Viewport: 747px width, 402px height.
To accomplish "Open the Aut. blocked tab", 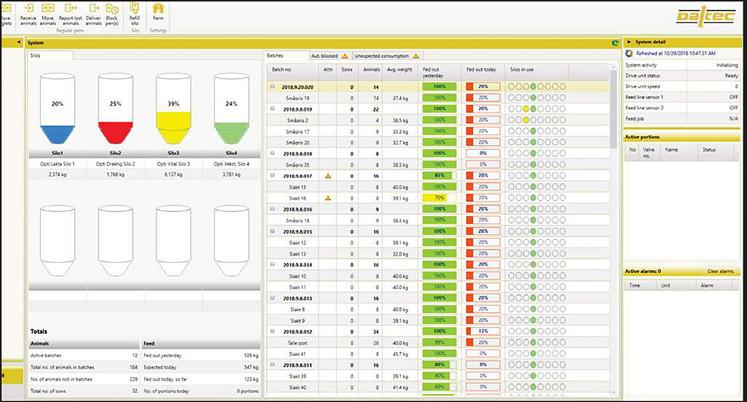I will coord(330,56).
